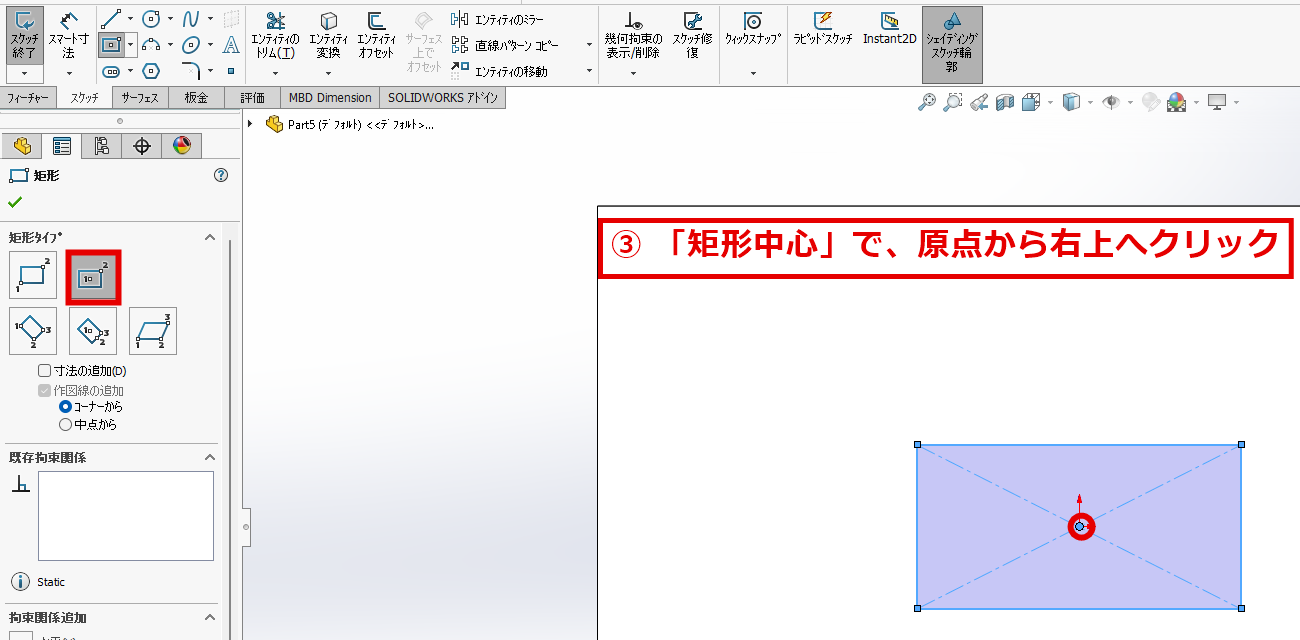
Task: Select the Polygon sketch tool
Action: coord(151,71)
